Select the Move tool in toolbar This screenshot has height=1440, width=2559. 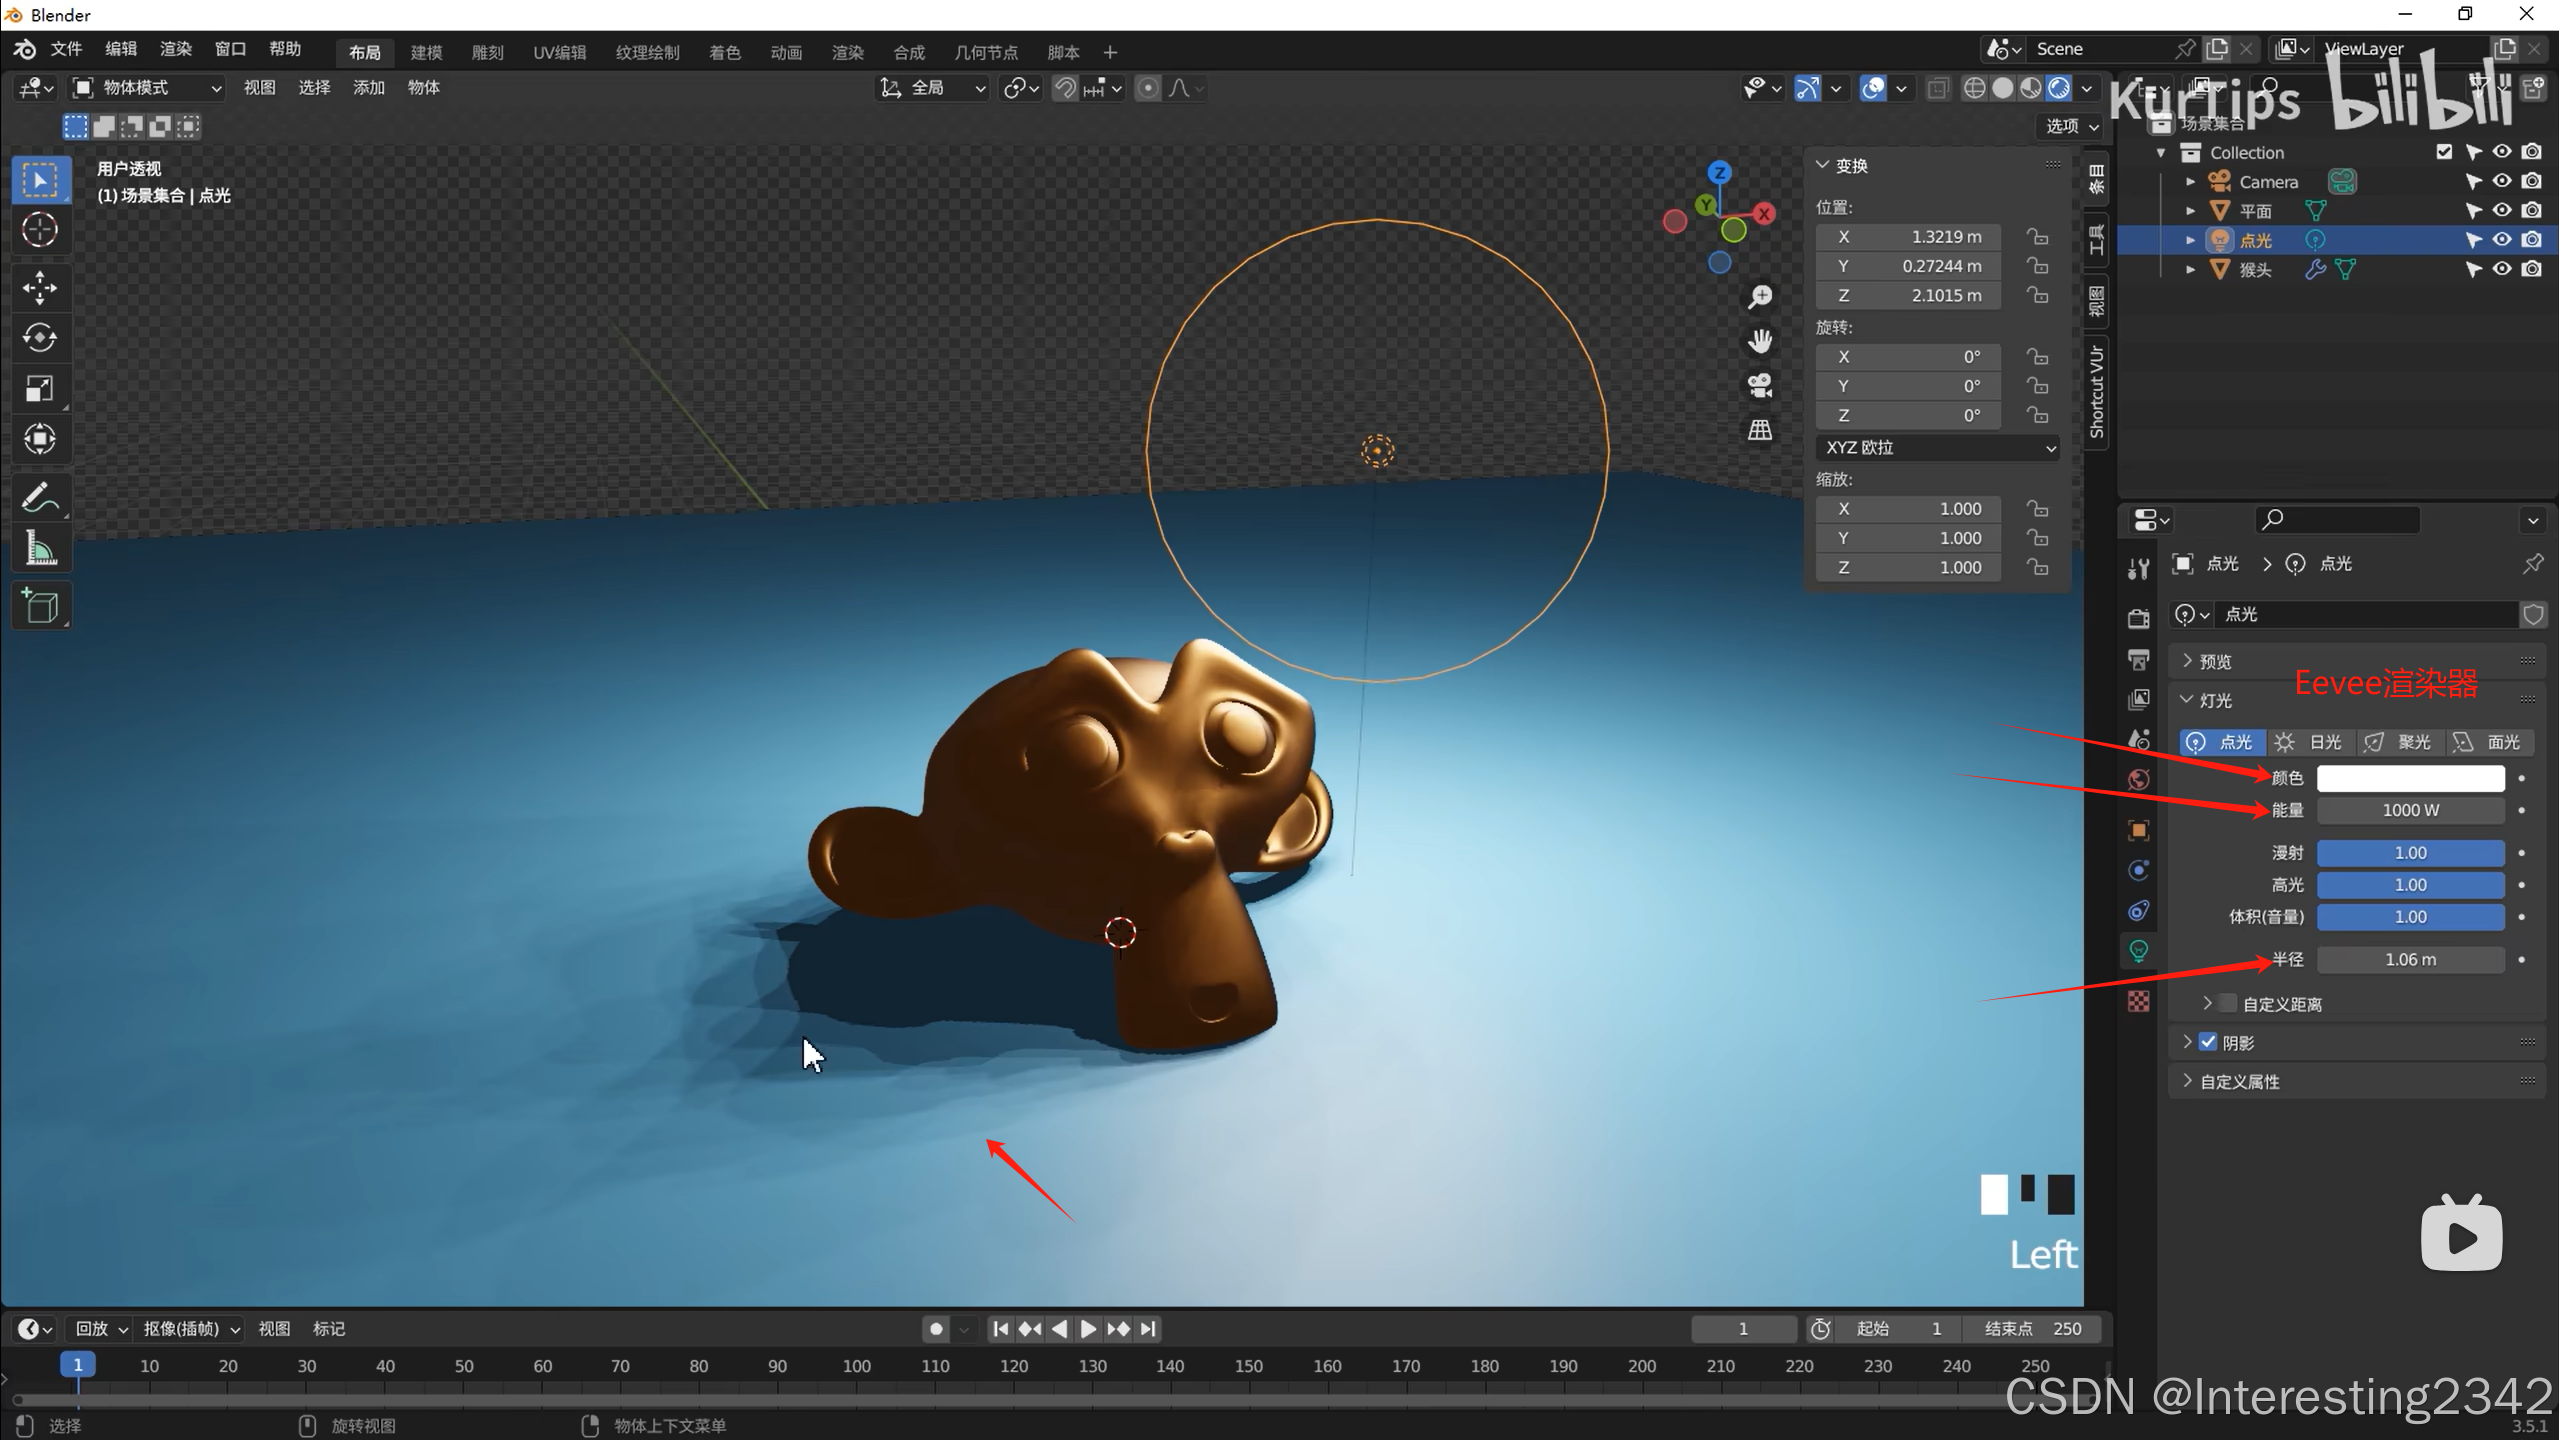coord(40,288)
